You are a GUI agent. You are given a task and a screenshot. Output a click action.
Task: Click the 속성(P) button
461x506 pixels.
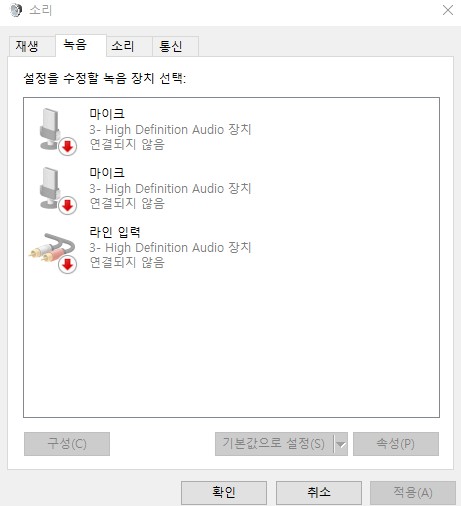coord(396,444)
